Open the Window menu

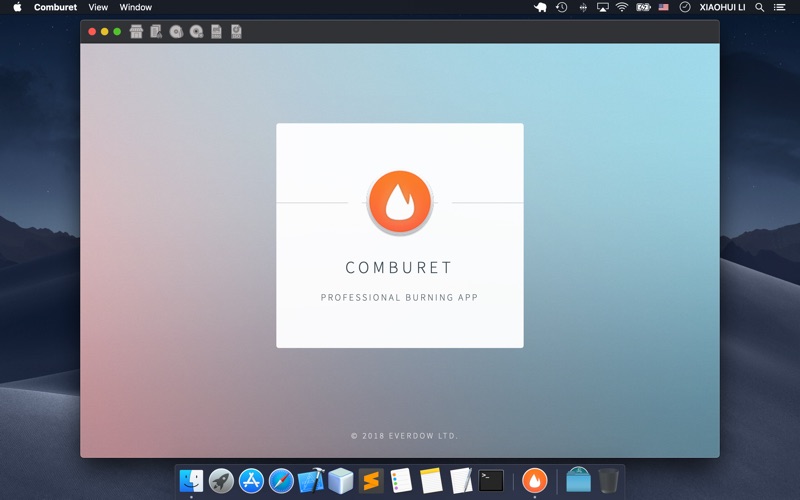[136, 7]
